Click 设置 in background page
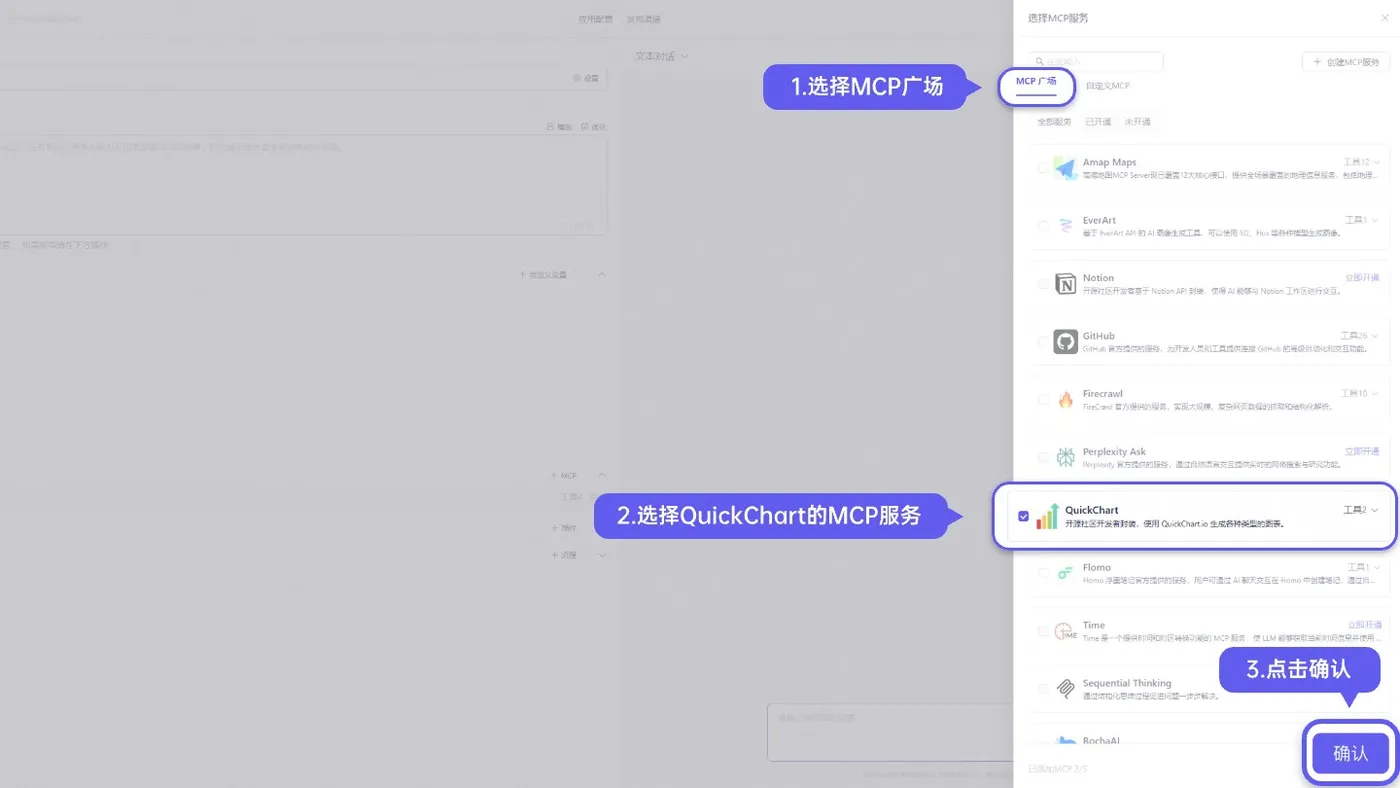This screenshot has height=788, width=1400. click(586, 78)
